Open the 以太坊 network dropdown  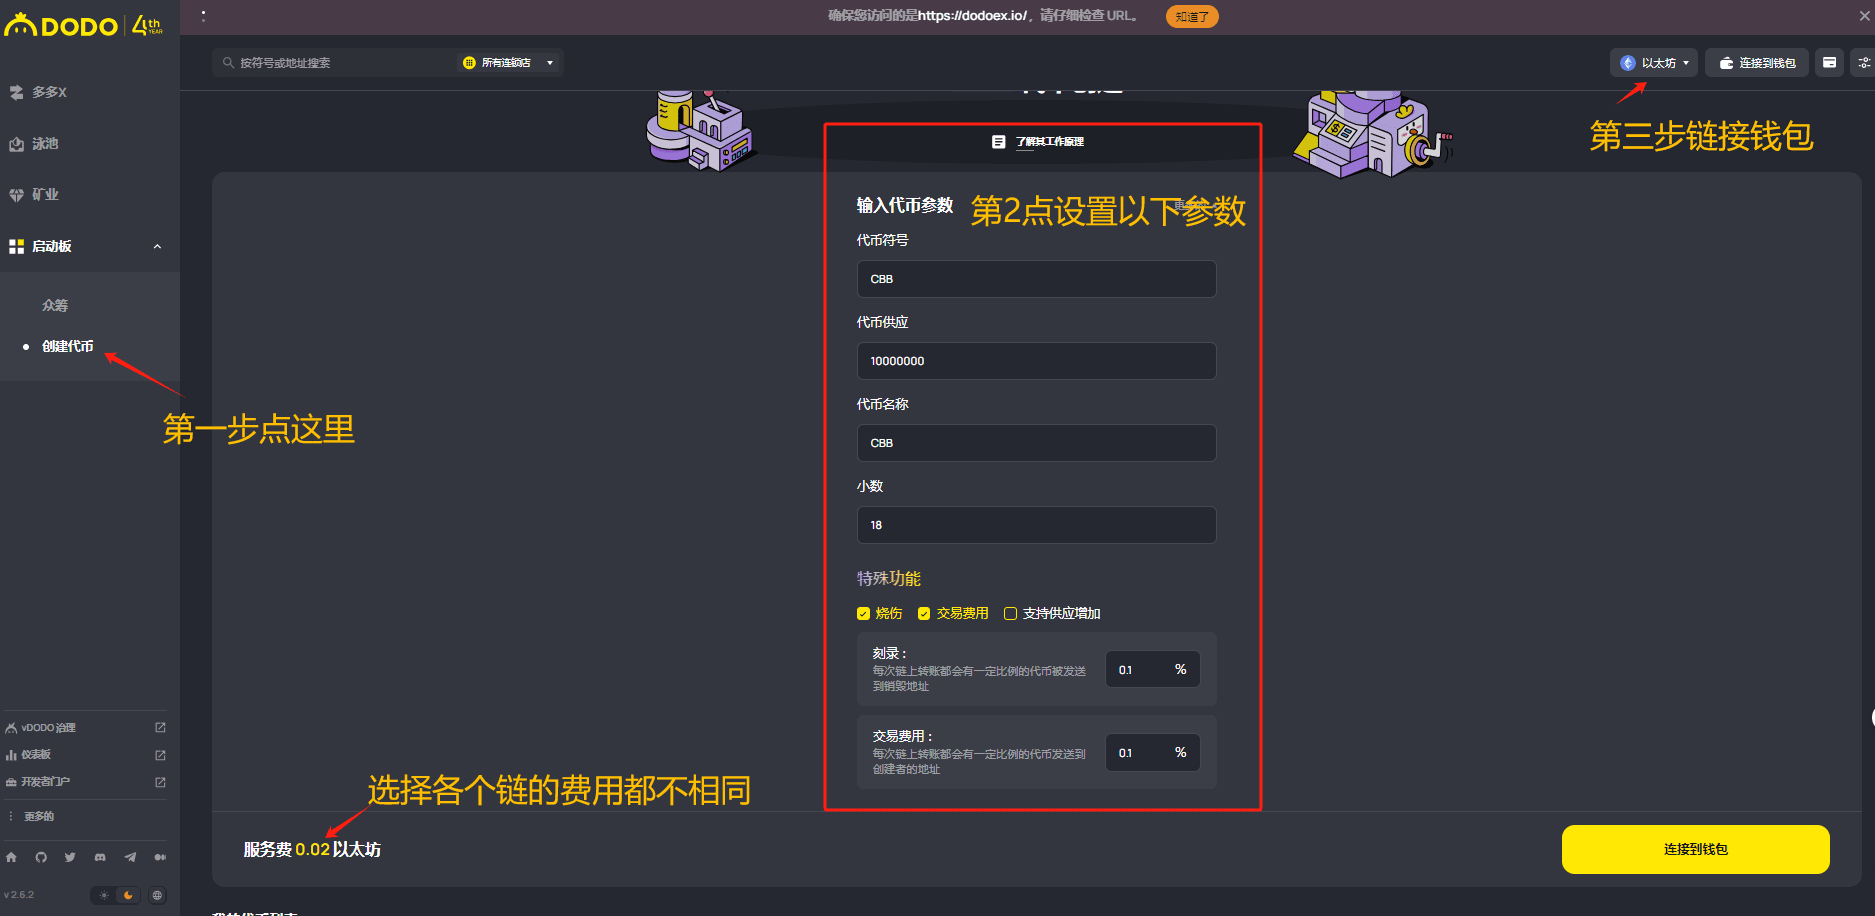pos(1654,63)
